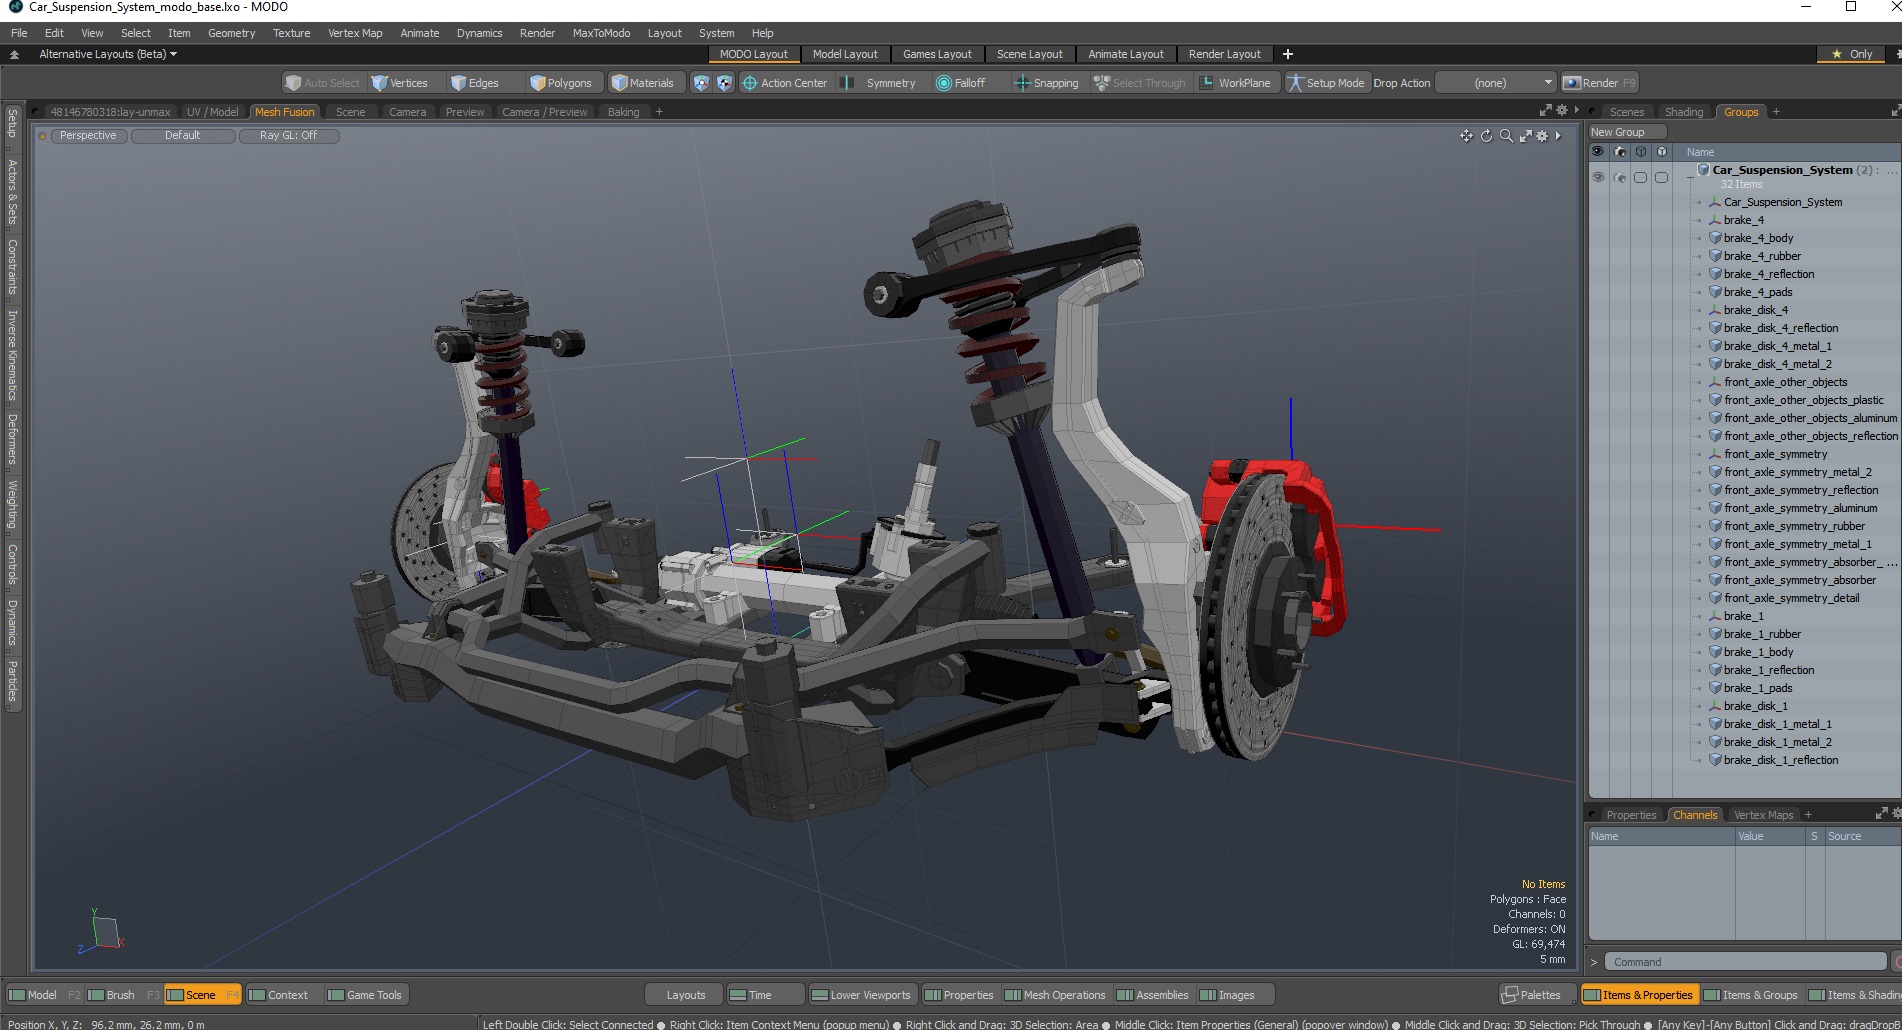
Task: Click the camera column header icon
Action: [x=1620, y=152]
